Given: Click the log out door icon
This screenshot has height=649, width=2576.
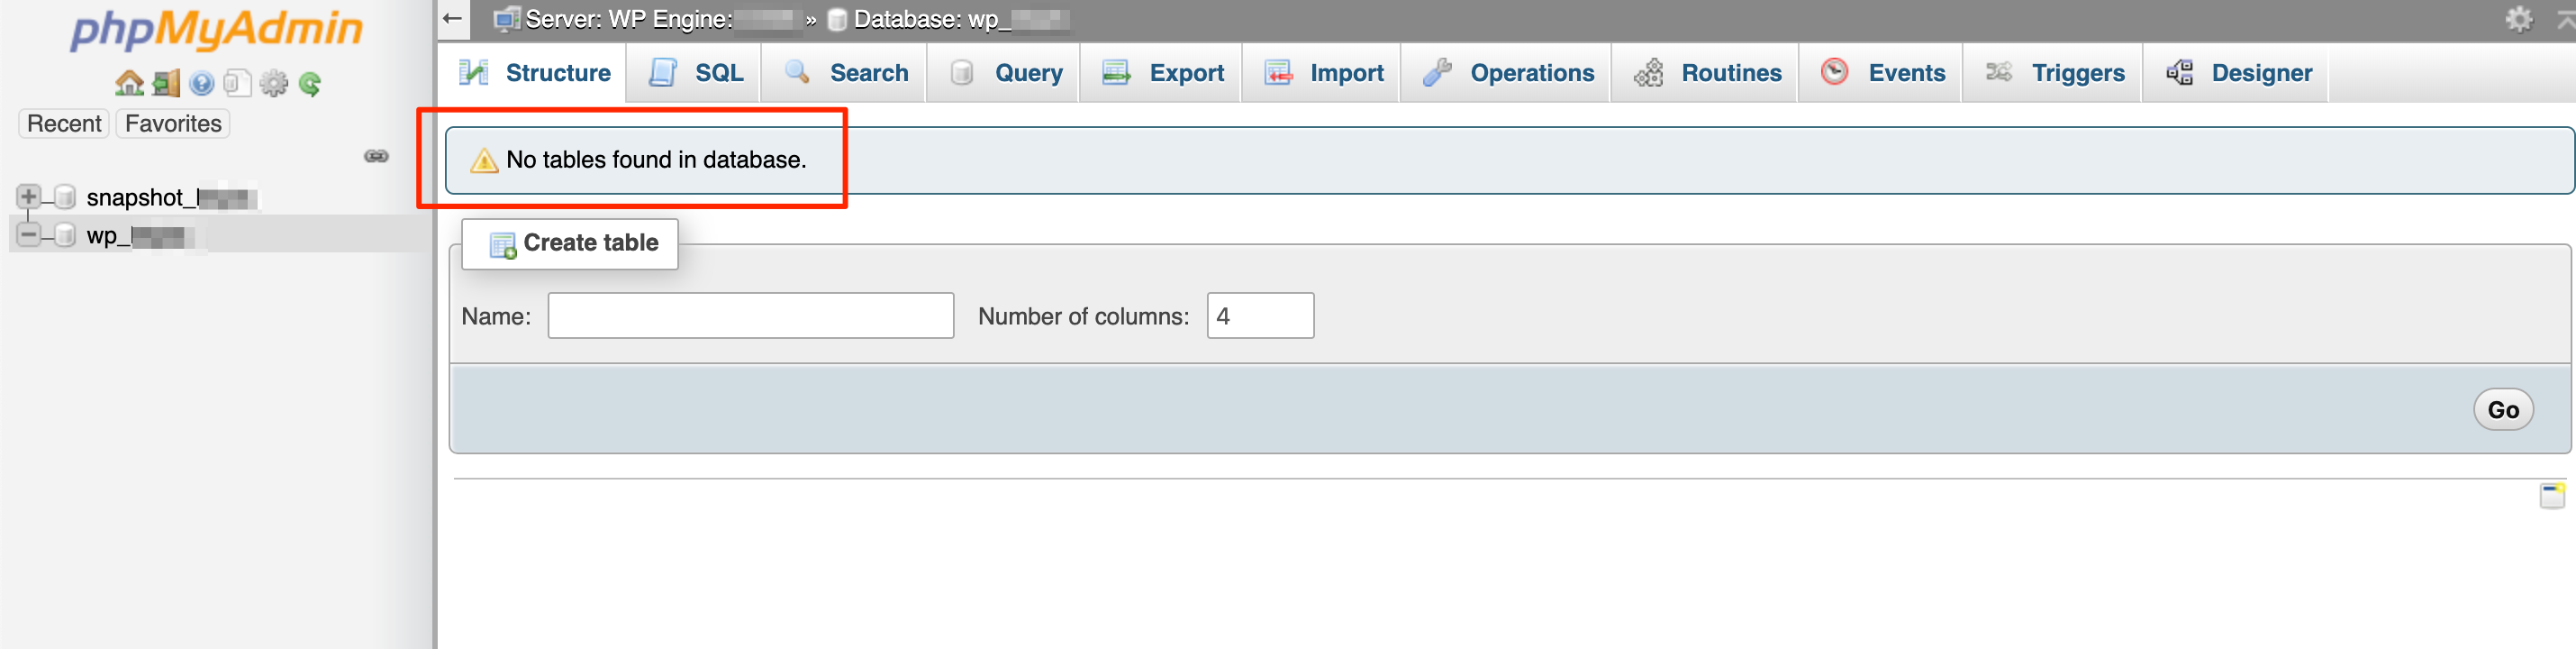Looking at the screenshot, I should pos(166,83).
